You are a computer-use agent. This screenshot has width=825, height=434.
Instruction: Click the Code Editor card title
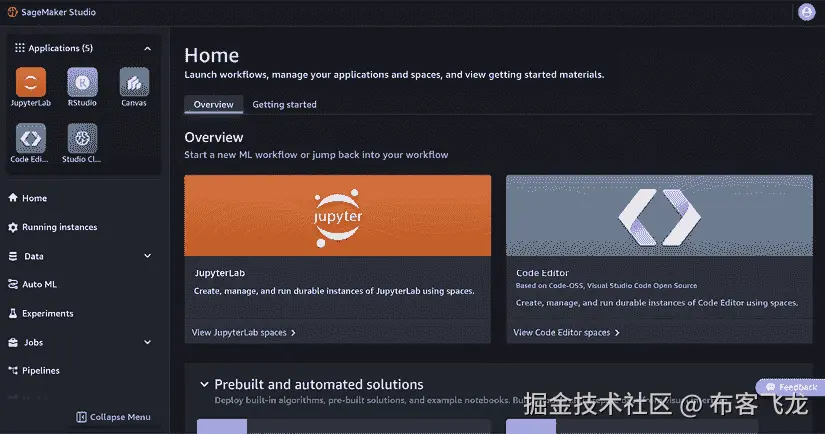pos(542,273)
